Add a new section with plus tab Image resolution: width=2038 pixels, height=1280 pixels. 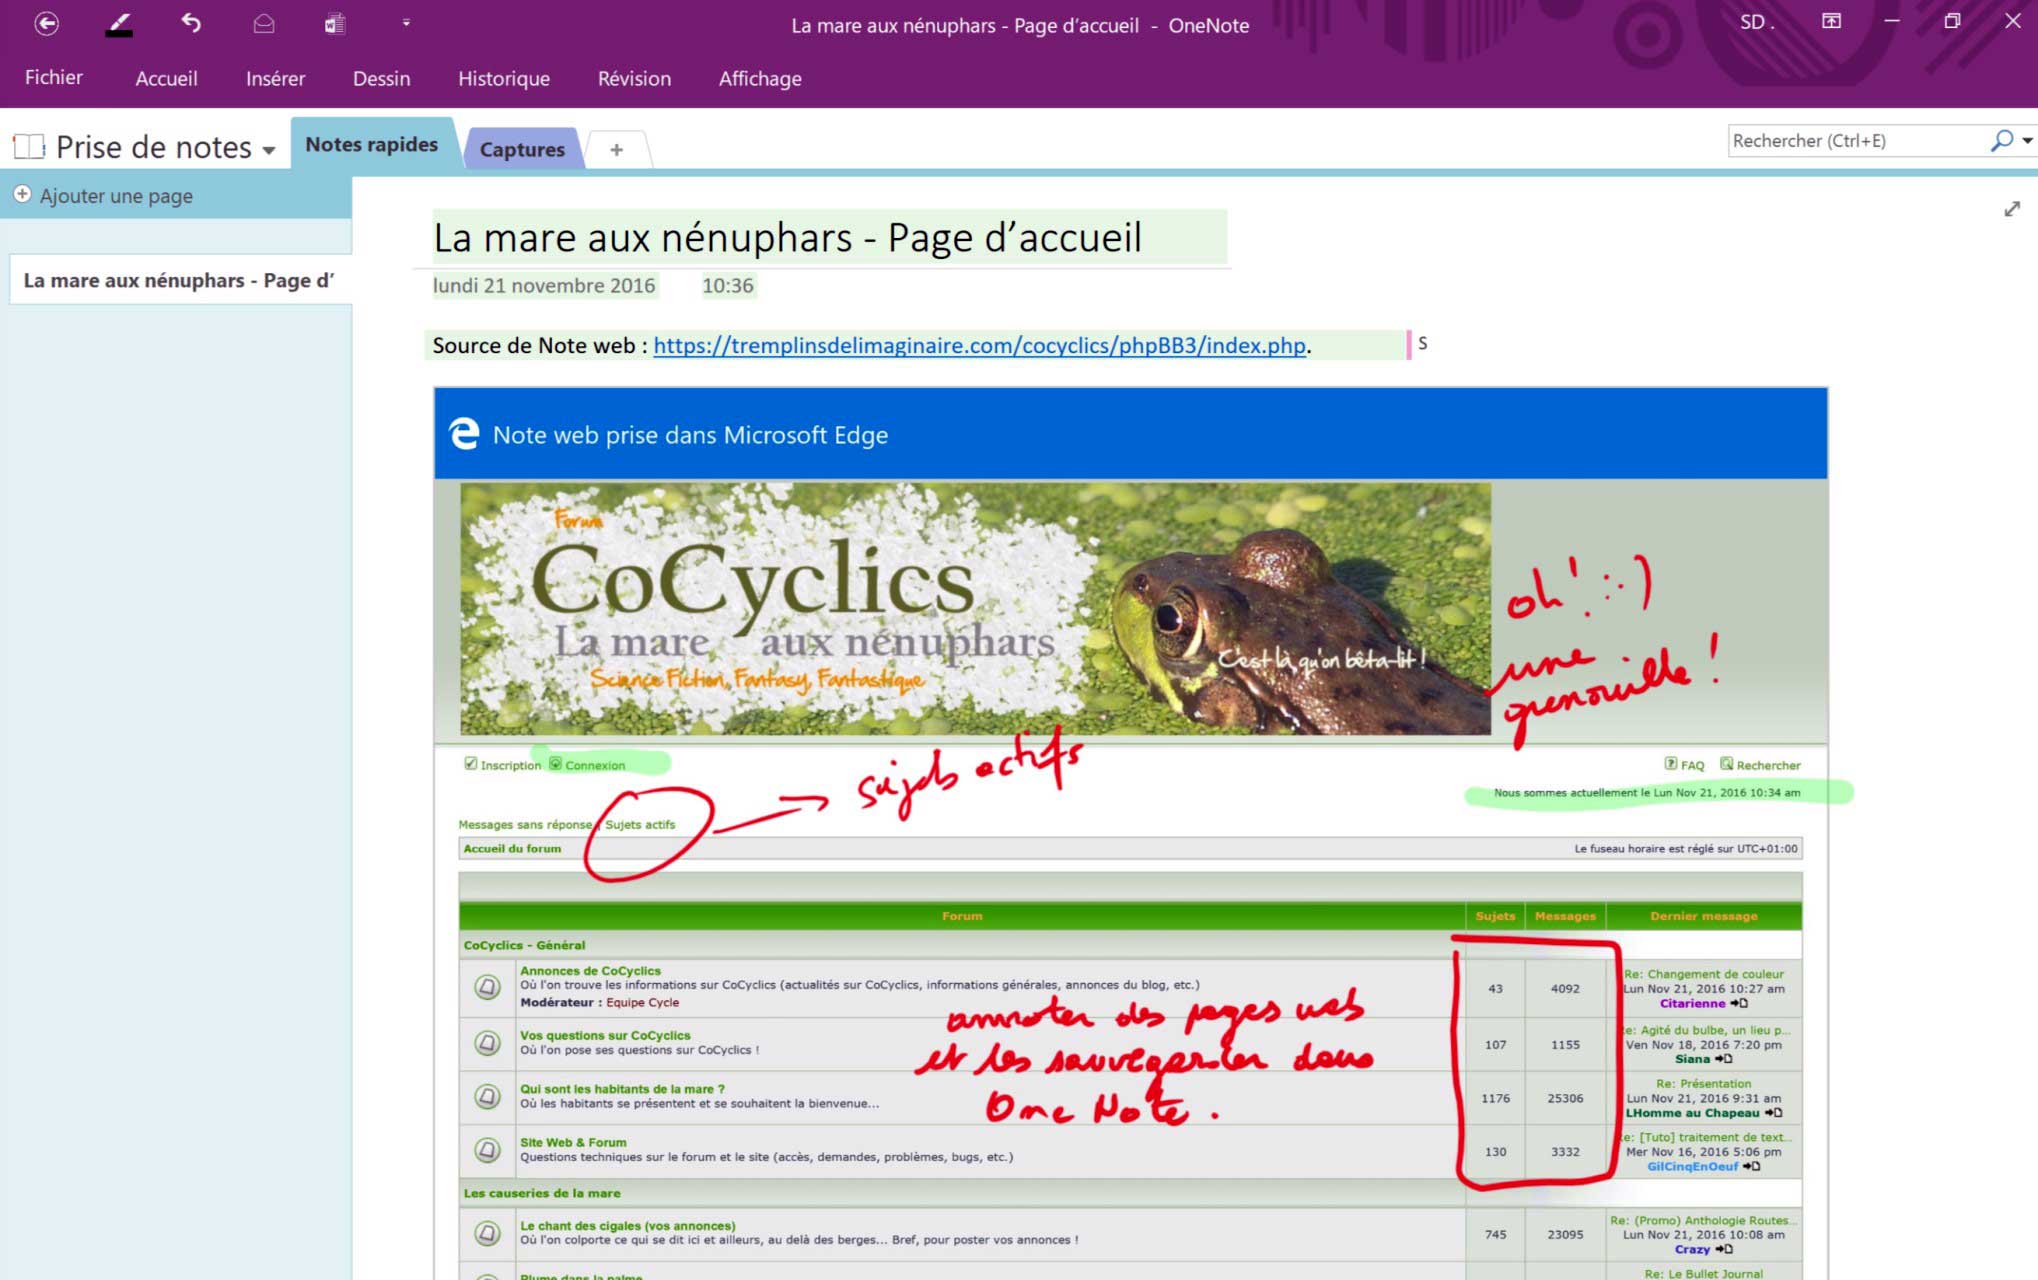coord(617,150)
